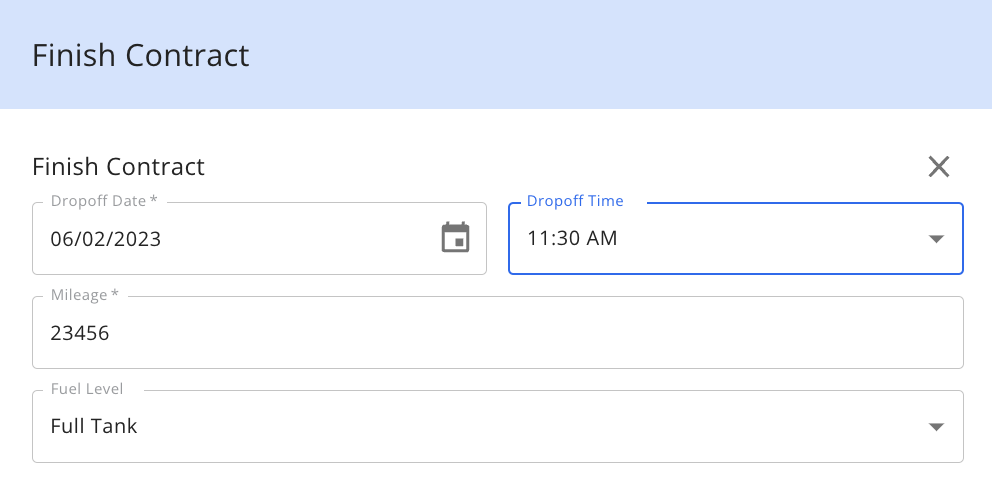992x486 pixels.
Task: Click the Dropoff Date field label
Action: click(104, 201)
